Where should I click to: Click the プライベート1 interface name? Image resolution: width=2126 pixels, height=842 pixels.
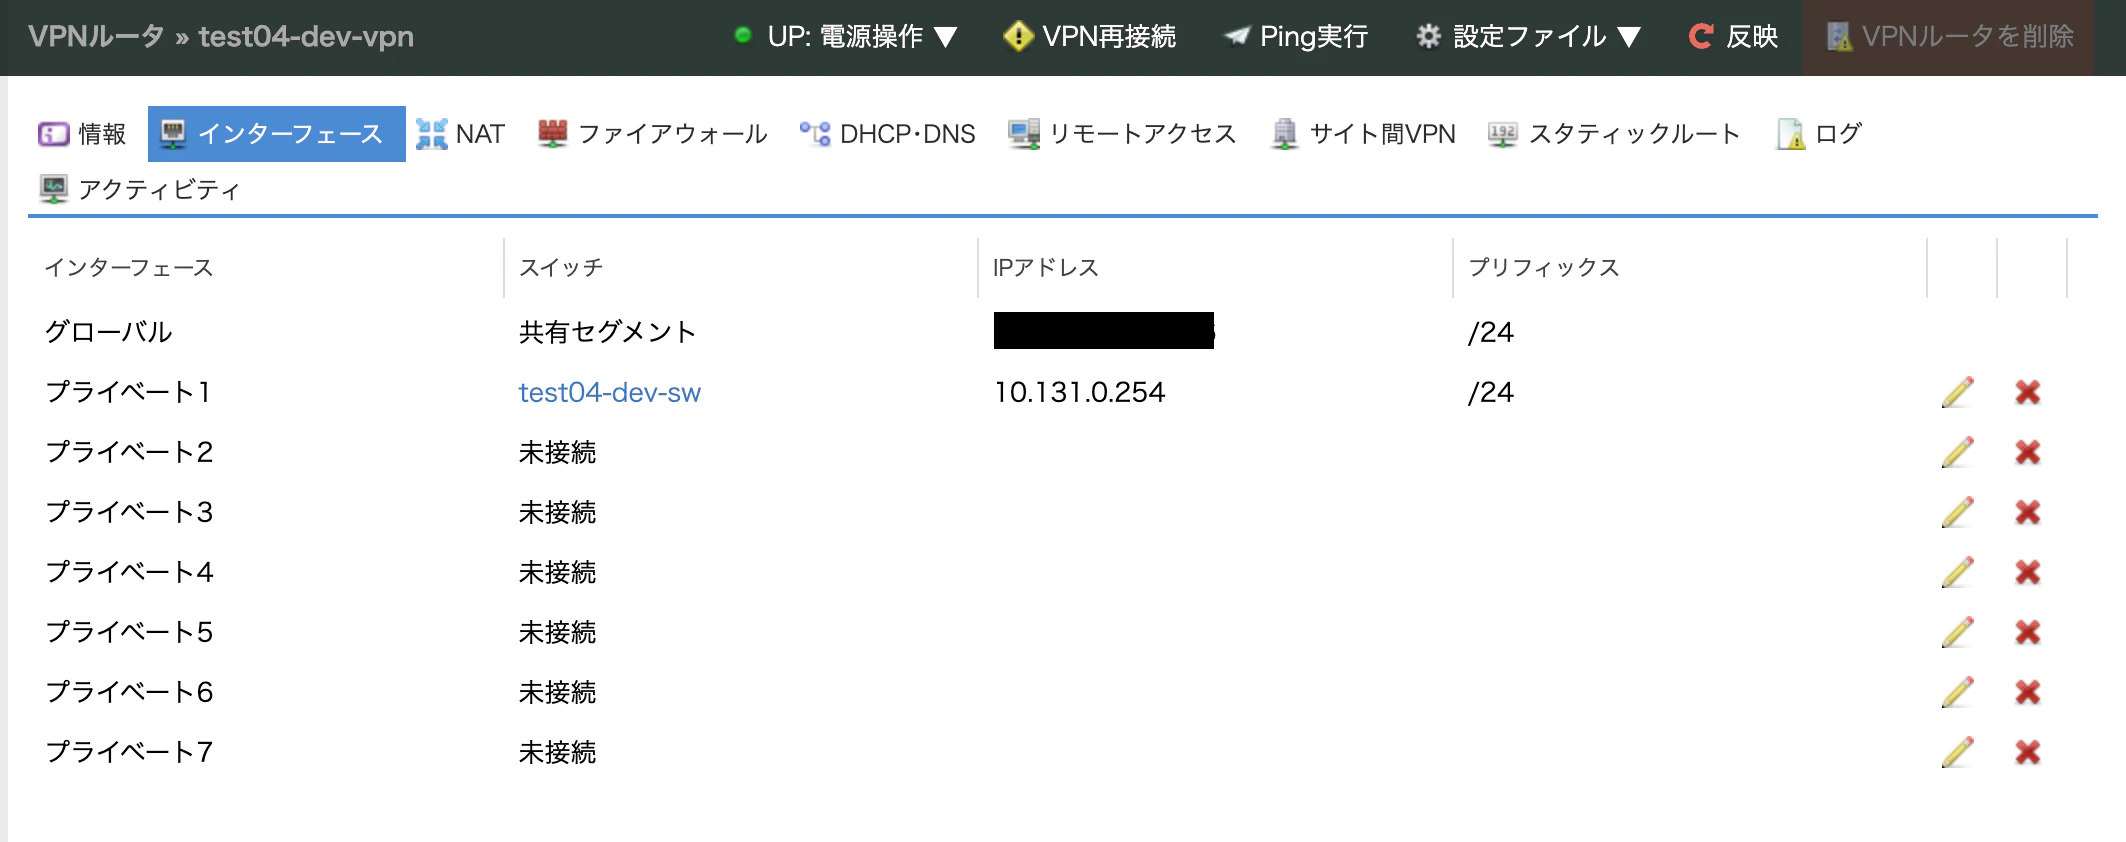[x=128, y=392]
